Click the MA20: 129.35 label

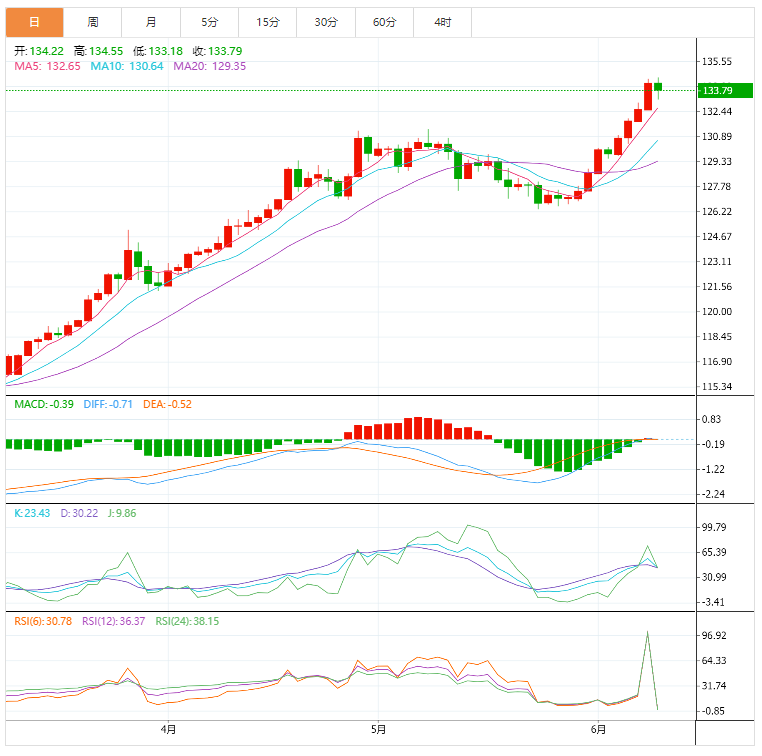click(x=209, y=66)
